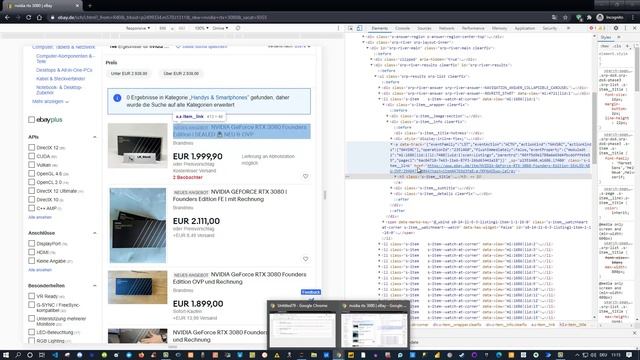
Task: Check the HDMI connection filter
Action: click(31, 252)
